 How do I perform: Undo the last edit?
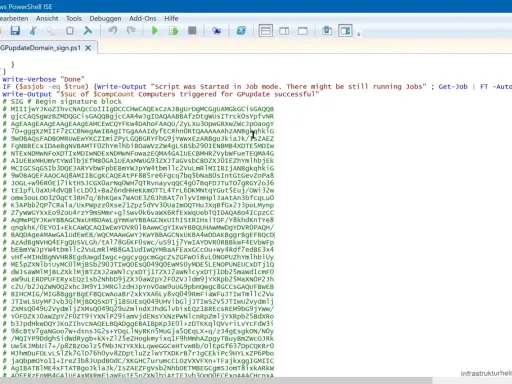pos(113,31)
